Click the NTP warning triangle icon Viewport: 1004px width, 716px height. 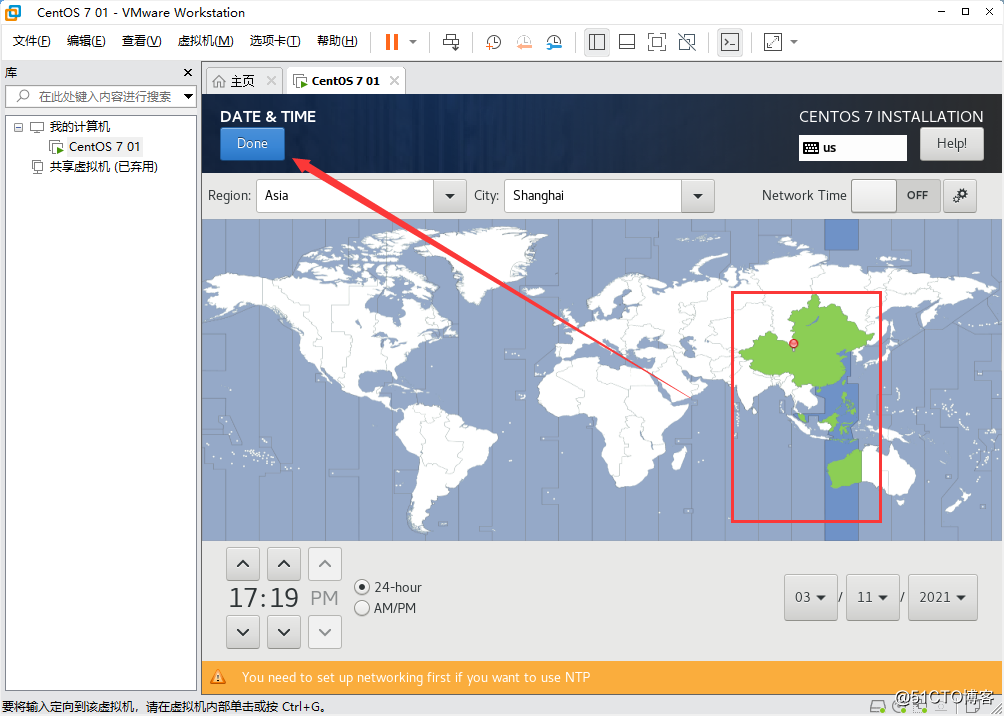(x=218, y=677)
